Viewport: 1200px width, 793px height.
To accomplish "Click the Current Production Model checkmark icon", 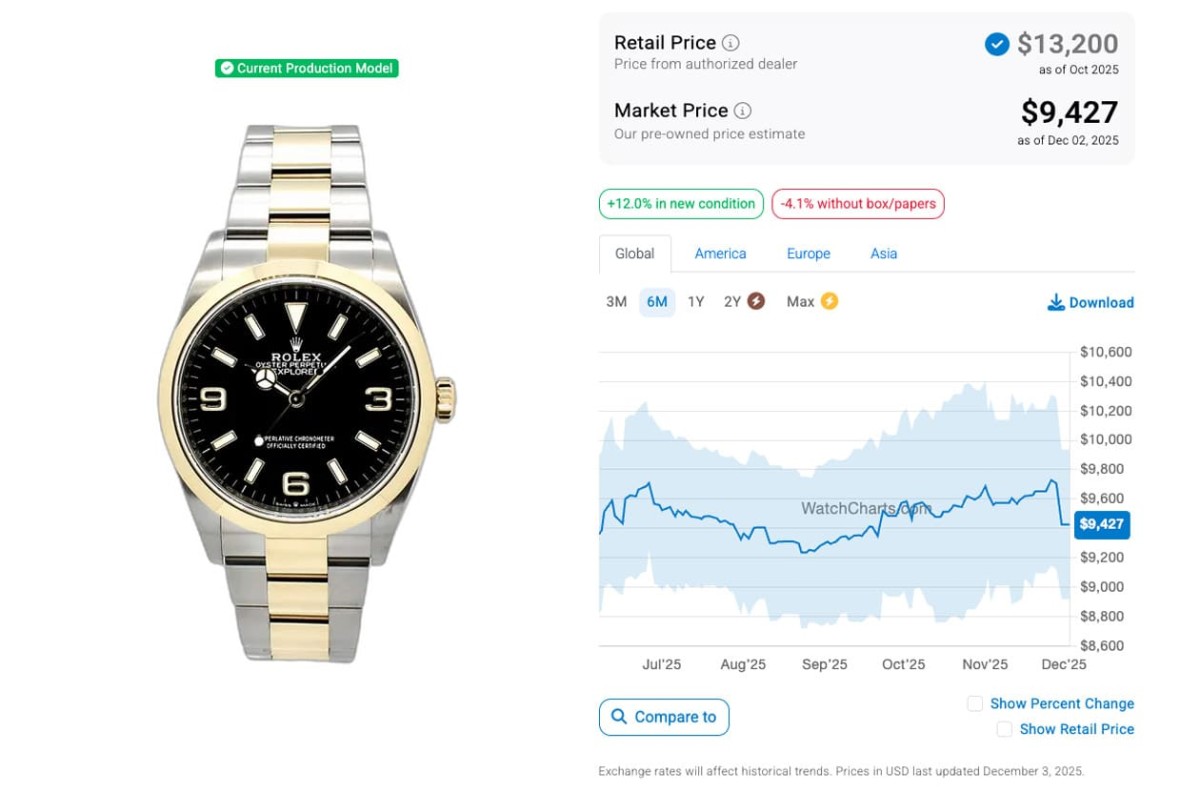I will coord(227,69).
